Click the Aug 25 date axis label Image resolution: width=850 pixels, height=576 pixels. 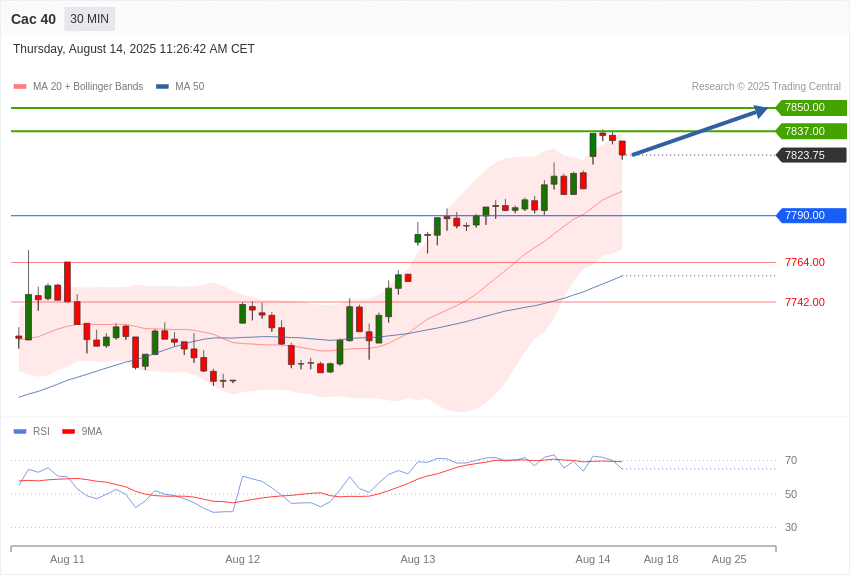coord(729,559)
